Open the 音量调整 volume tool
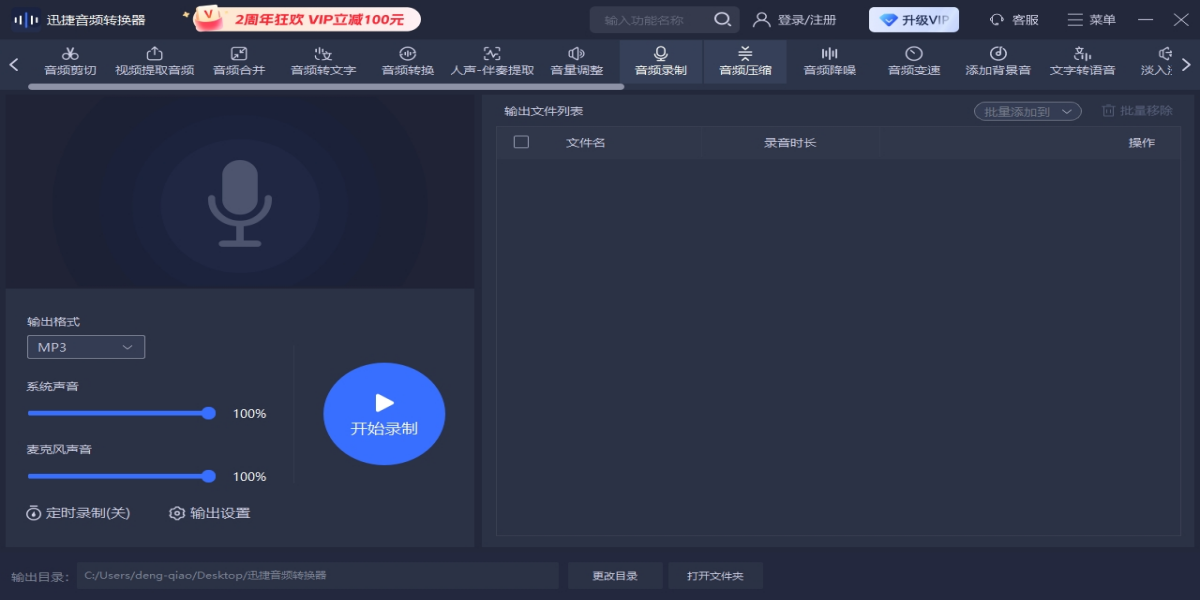 [577, 61]
